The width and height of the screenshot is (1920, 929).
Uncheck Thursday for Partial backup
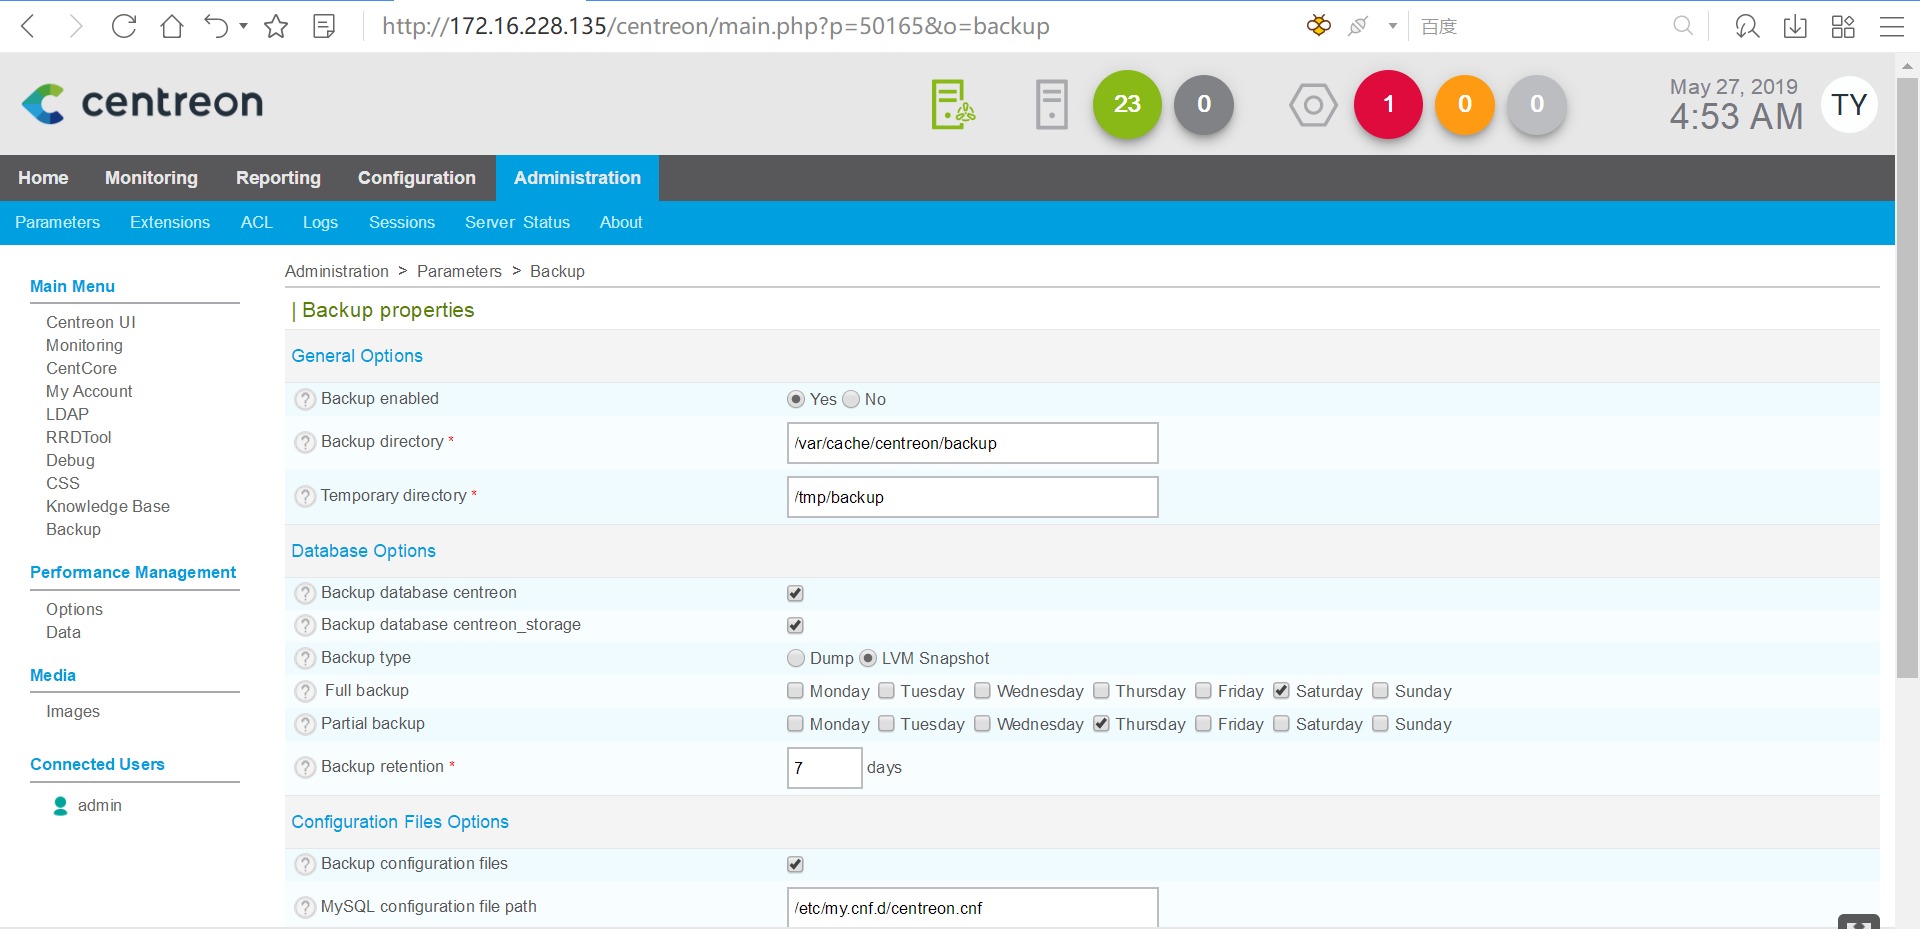tap(1101, 724)
